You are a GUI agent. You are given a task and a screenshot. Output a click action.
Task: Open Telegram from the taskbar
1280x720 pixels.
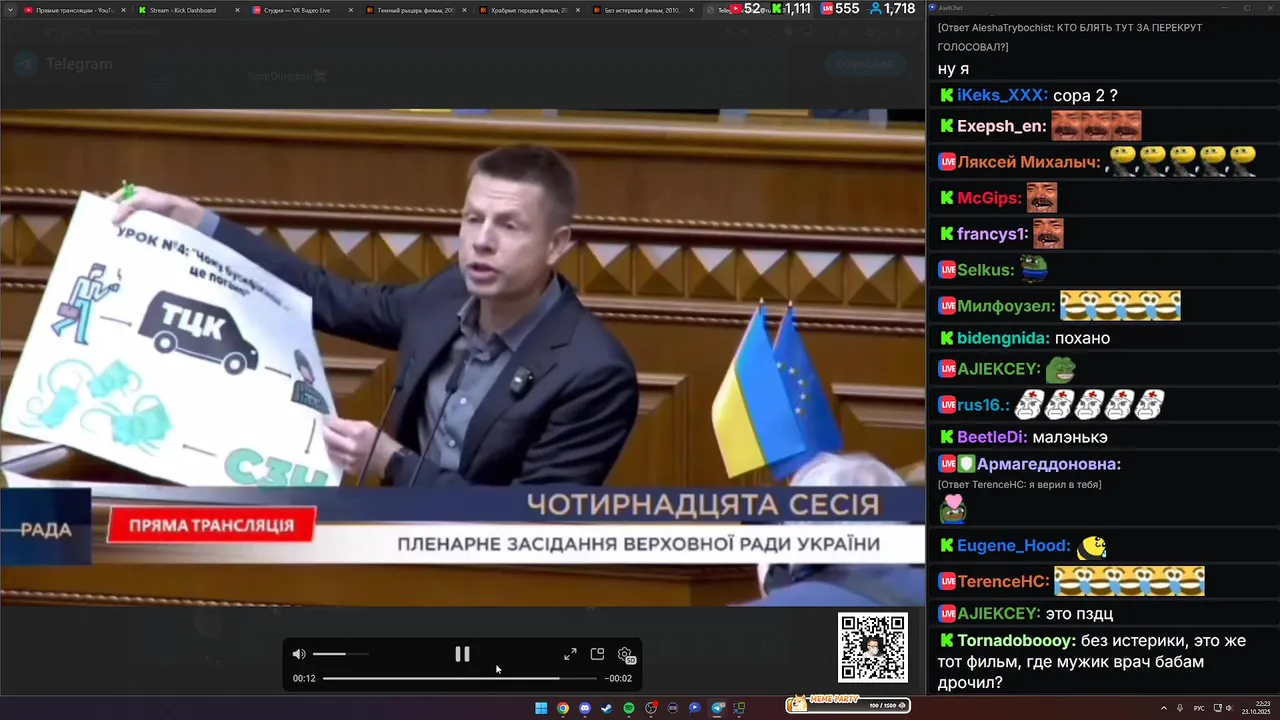[x=717, y=708]
